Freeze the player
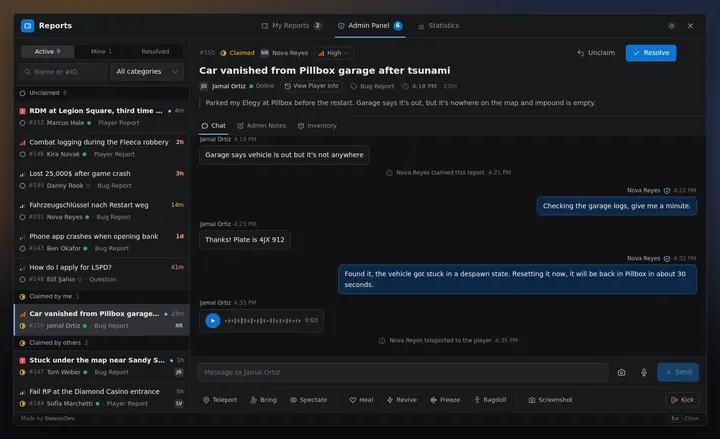The image size is (720, 439). [445, 400]
